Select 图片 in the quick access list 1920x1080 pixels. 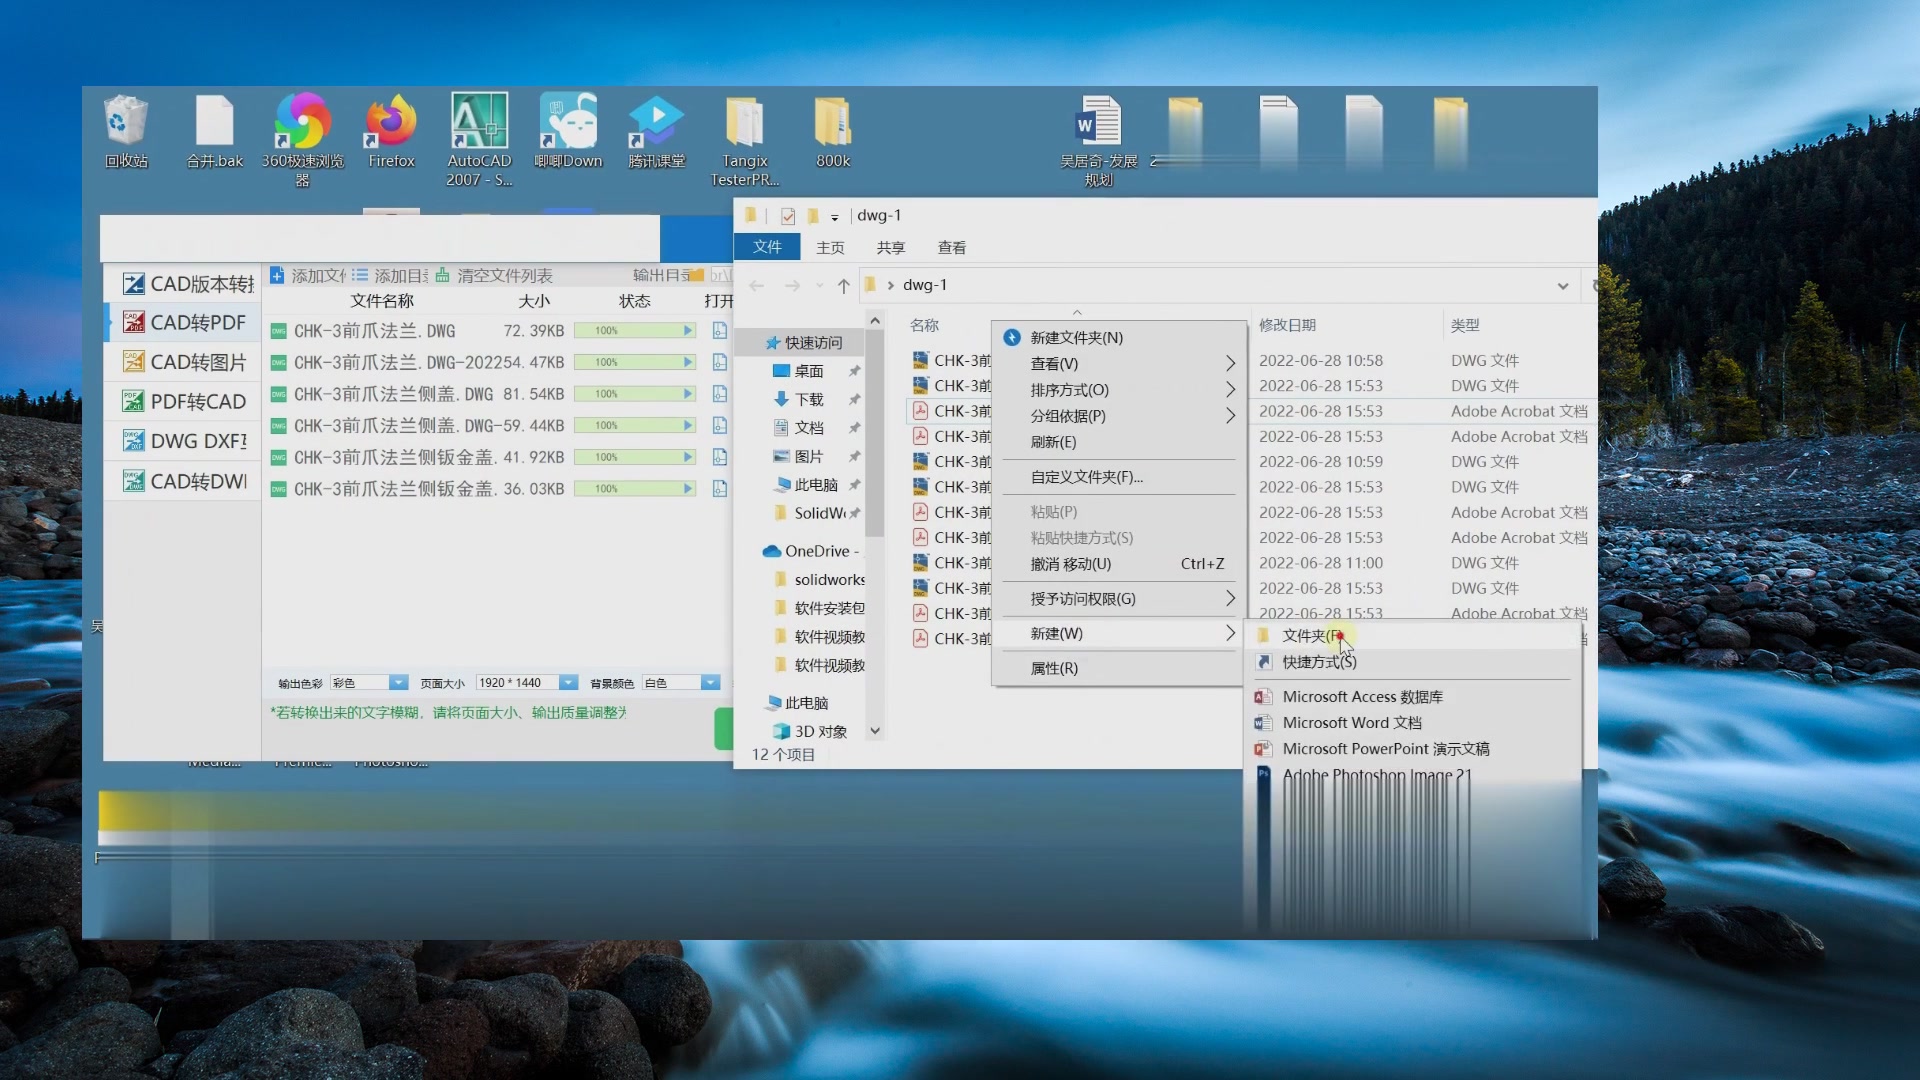(x=798, y=456)
